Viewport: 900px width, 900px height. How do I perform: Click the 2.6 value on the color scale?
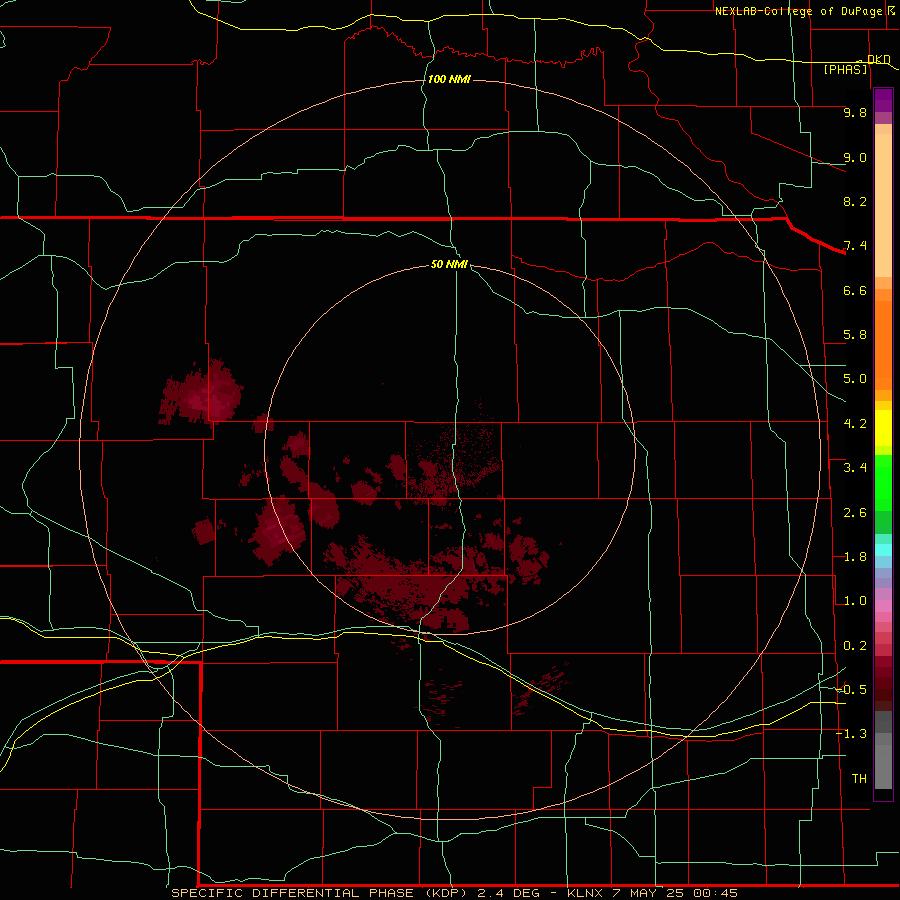tap(855, 512)
